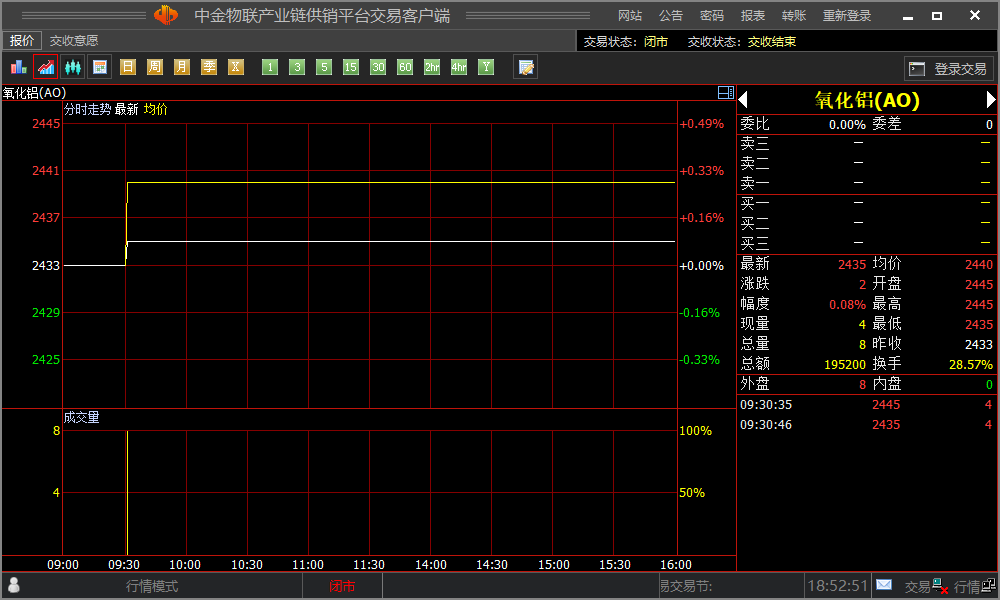Select the intraday trend line chart icon
Image resolution: width=1000 pixels, height=600 pixels.
[46, 67]
